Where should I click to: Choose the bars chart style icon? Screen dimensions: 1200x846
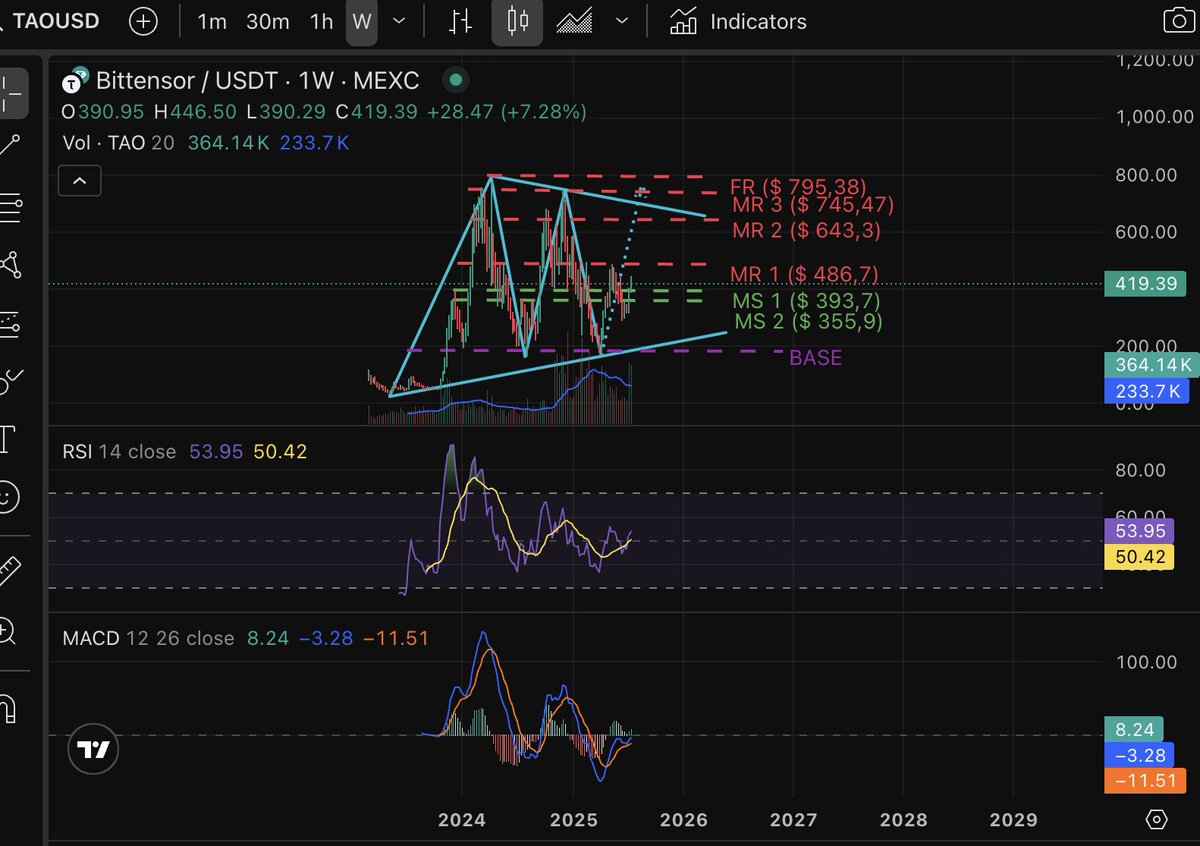[461, 21]
